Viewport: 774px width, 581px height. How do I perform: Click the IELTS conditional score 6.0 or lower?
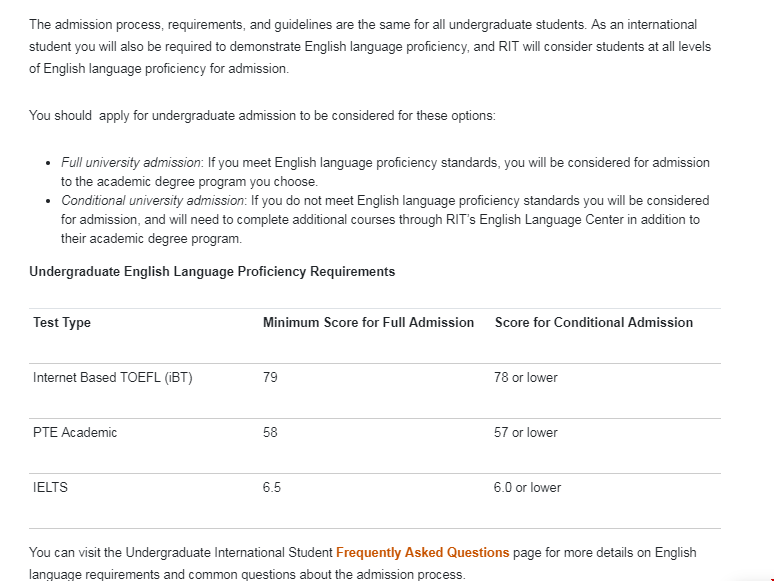[x=527, y=487]
